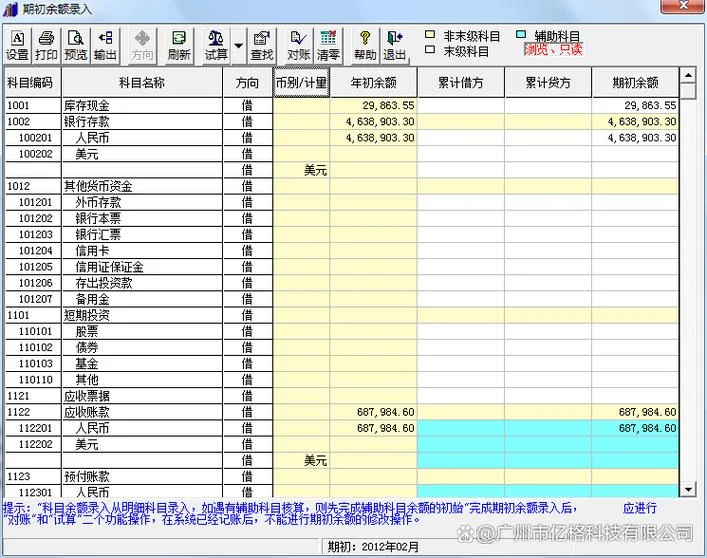Select the 存出投资款 account name
Image resolution: width=707 pixels, height=558 pixels.
point(104,283)
